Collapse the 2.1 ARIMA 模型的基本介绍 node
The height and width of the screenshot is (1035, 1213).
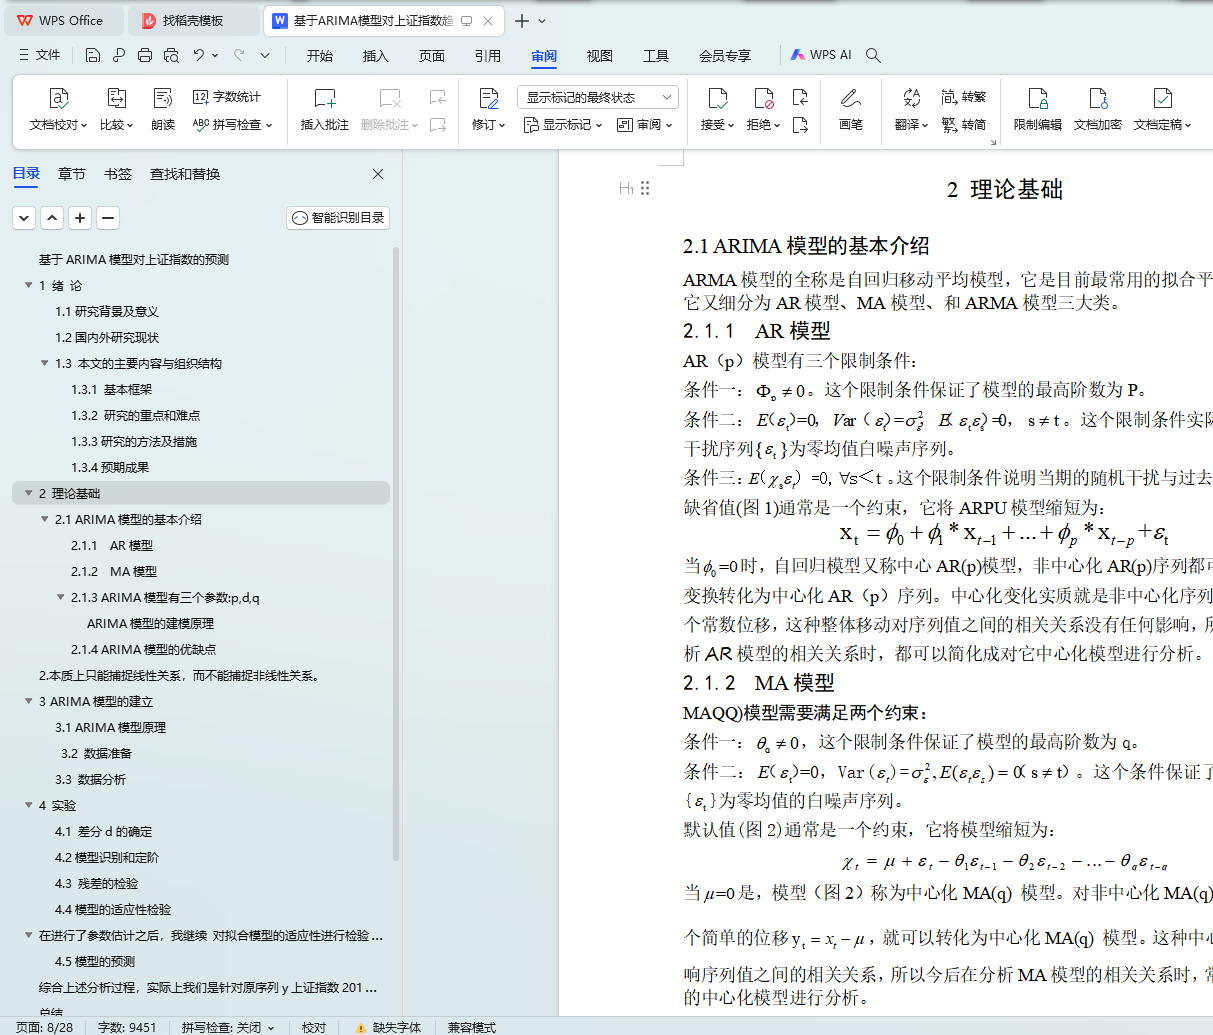point(44,519)
